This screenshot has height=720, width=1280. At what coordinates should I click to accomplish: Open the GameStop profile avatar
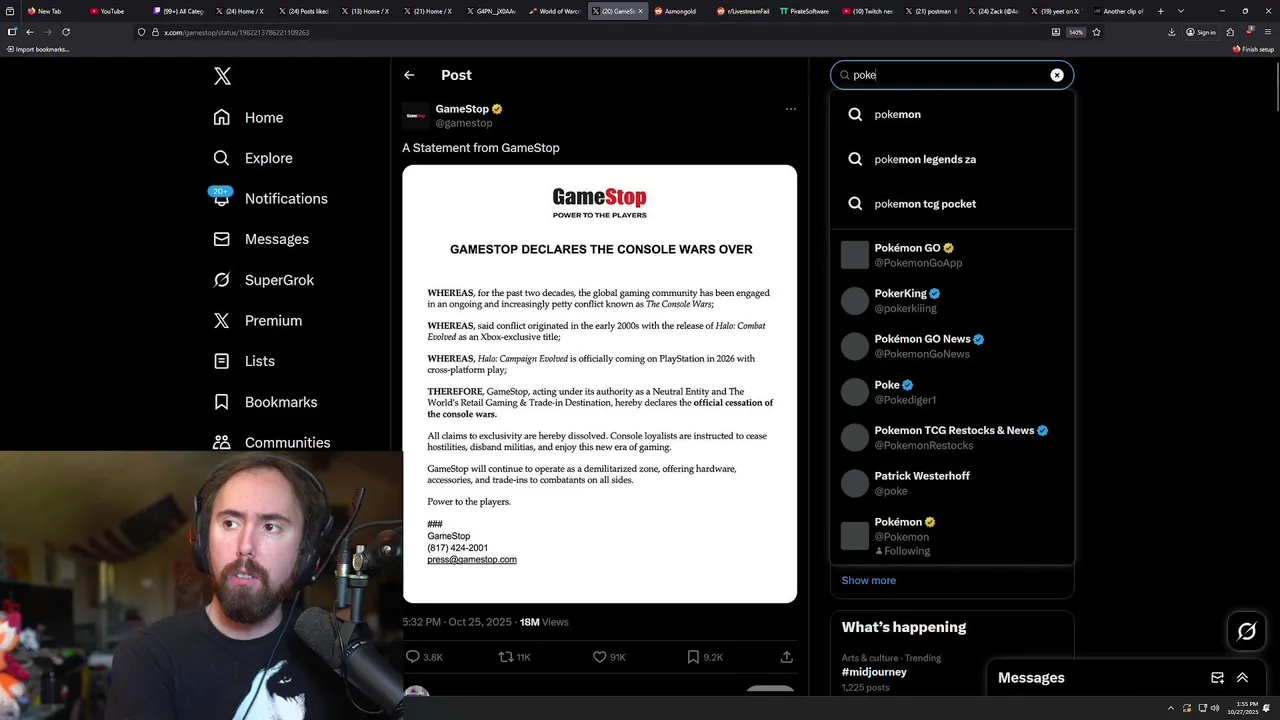coord(416,116)
